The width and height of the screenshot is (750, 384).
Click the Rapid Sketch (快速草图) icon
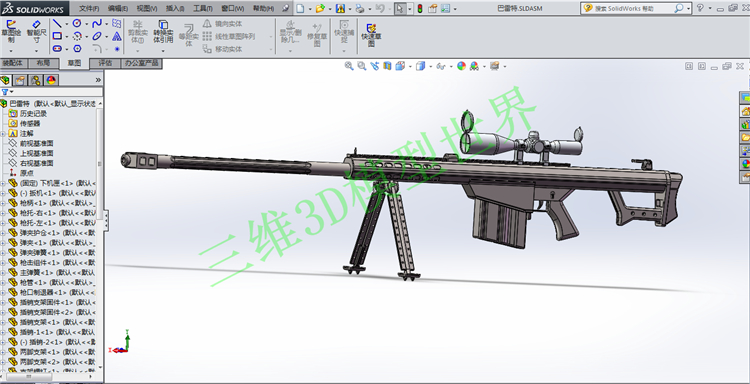pos(371,34)
